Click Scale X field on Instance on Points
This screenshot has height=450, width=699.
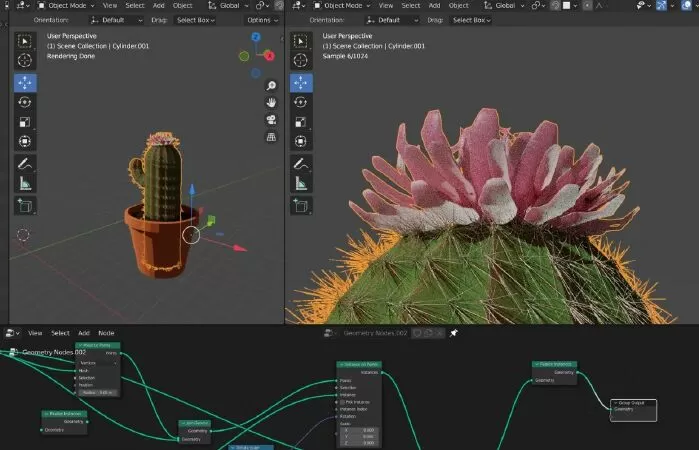tap(360, 430)
